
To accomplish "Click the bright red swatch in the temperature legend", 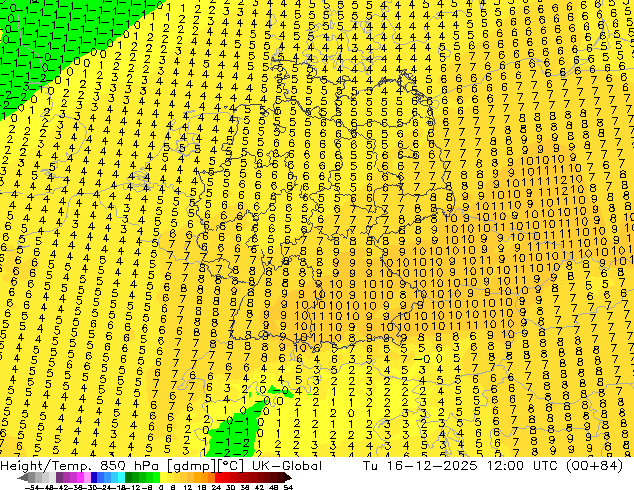I will 218,478.
